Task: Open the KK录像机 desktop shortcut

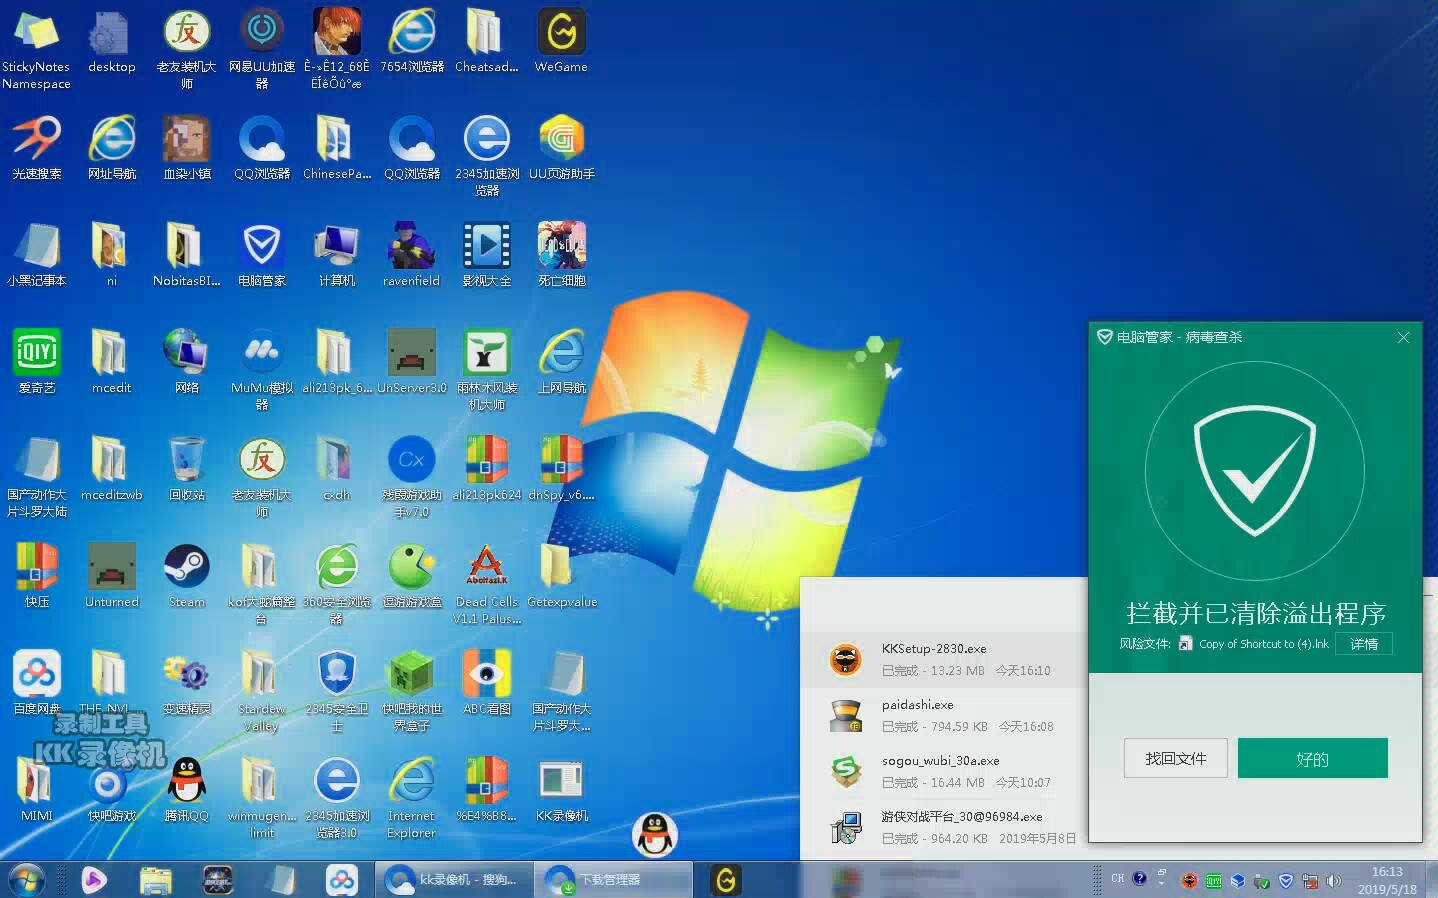Action: click(561, 789)
